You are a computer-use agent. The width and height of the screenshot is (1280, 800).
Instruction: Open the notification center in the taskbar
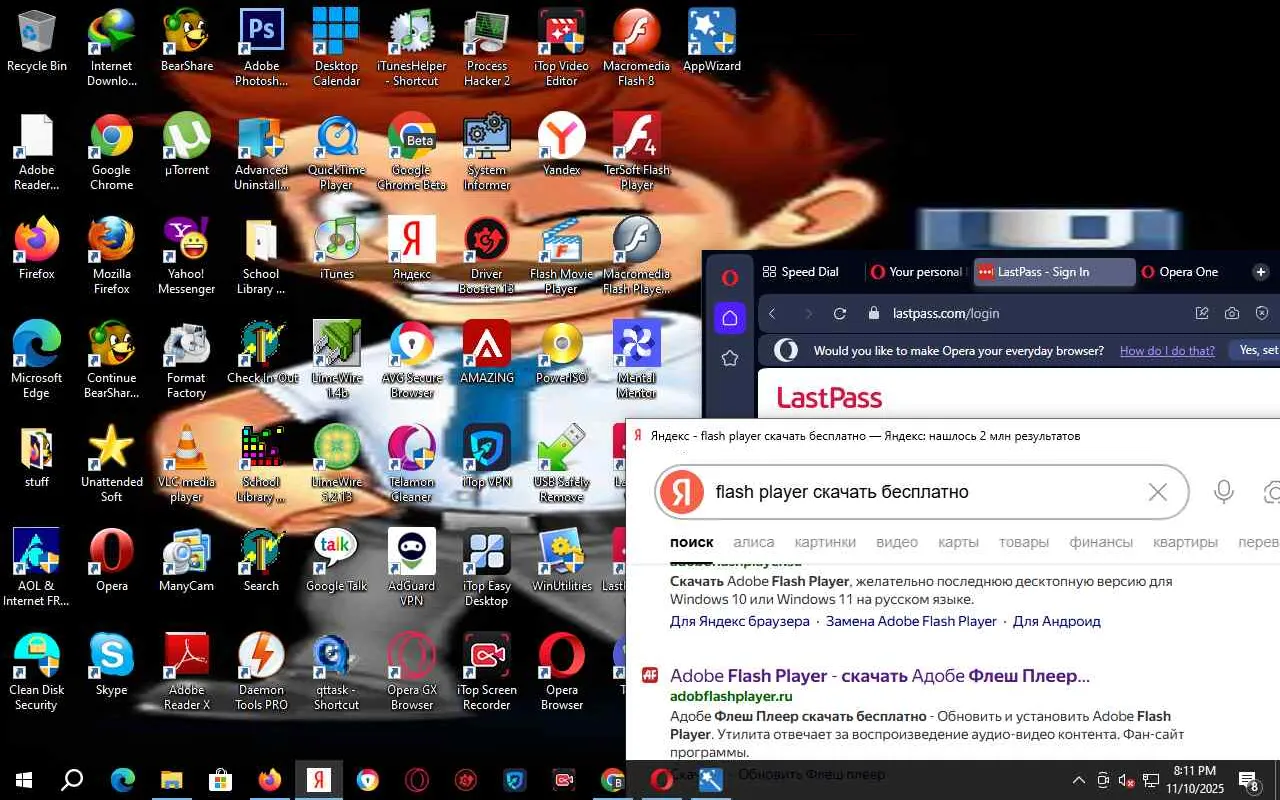pyautogui.click(x=1248, y=780)
